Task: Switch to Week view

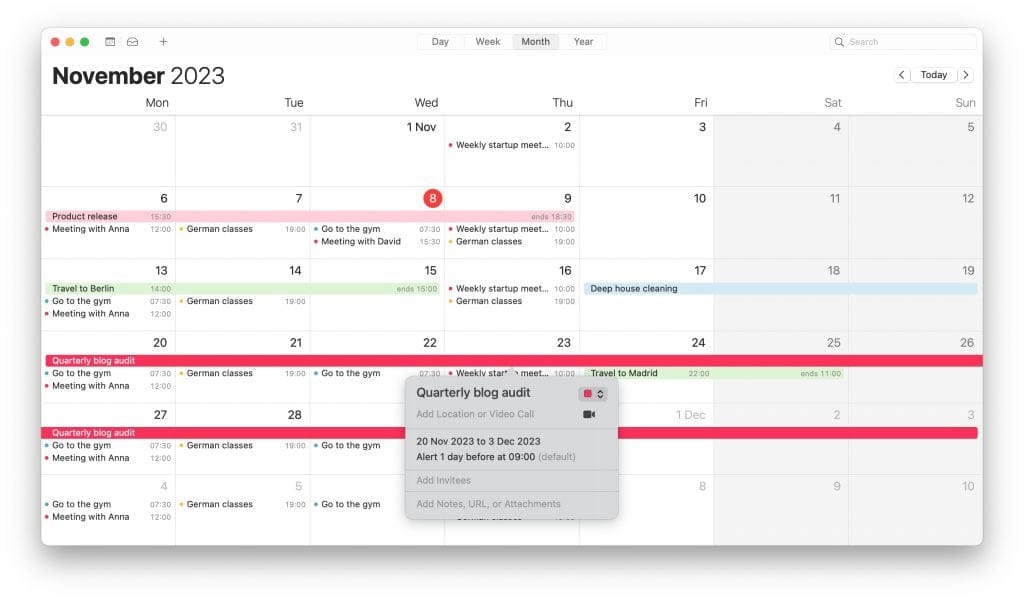Action: pyautogui.click(x=488, y=42)
